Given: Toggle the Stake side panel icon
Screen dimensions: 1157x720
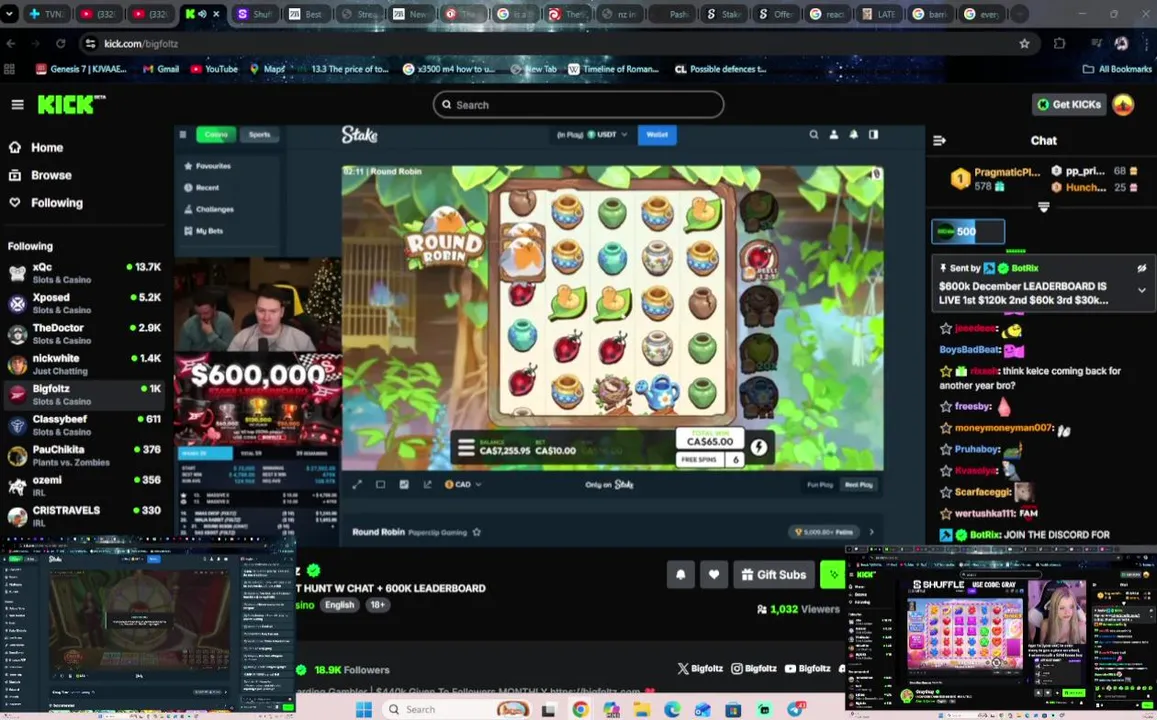Looking at the screenshot, I should click(x=874, y=134).
